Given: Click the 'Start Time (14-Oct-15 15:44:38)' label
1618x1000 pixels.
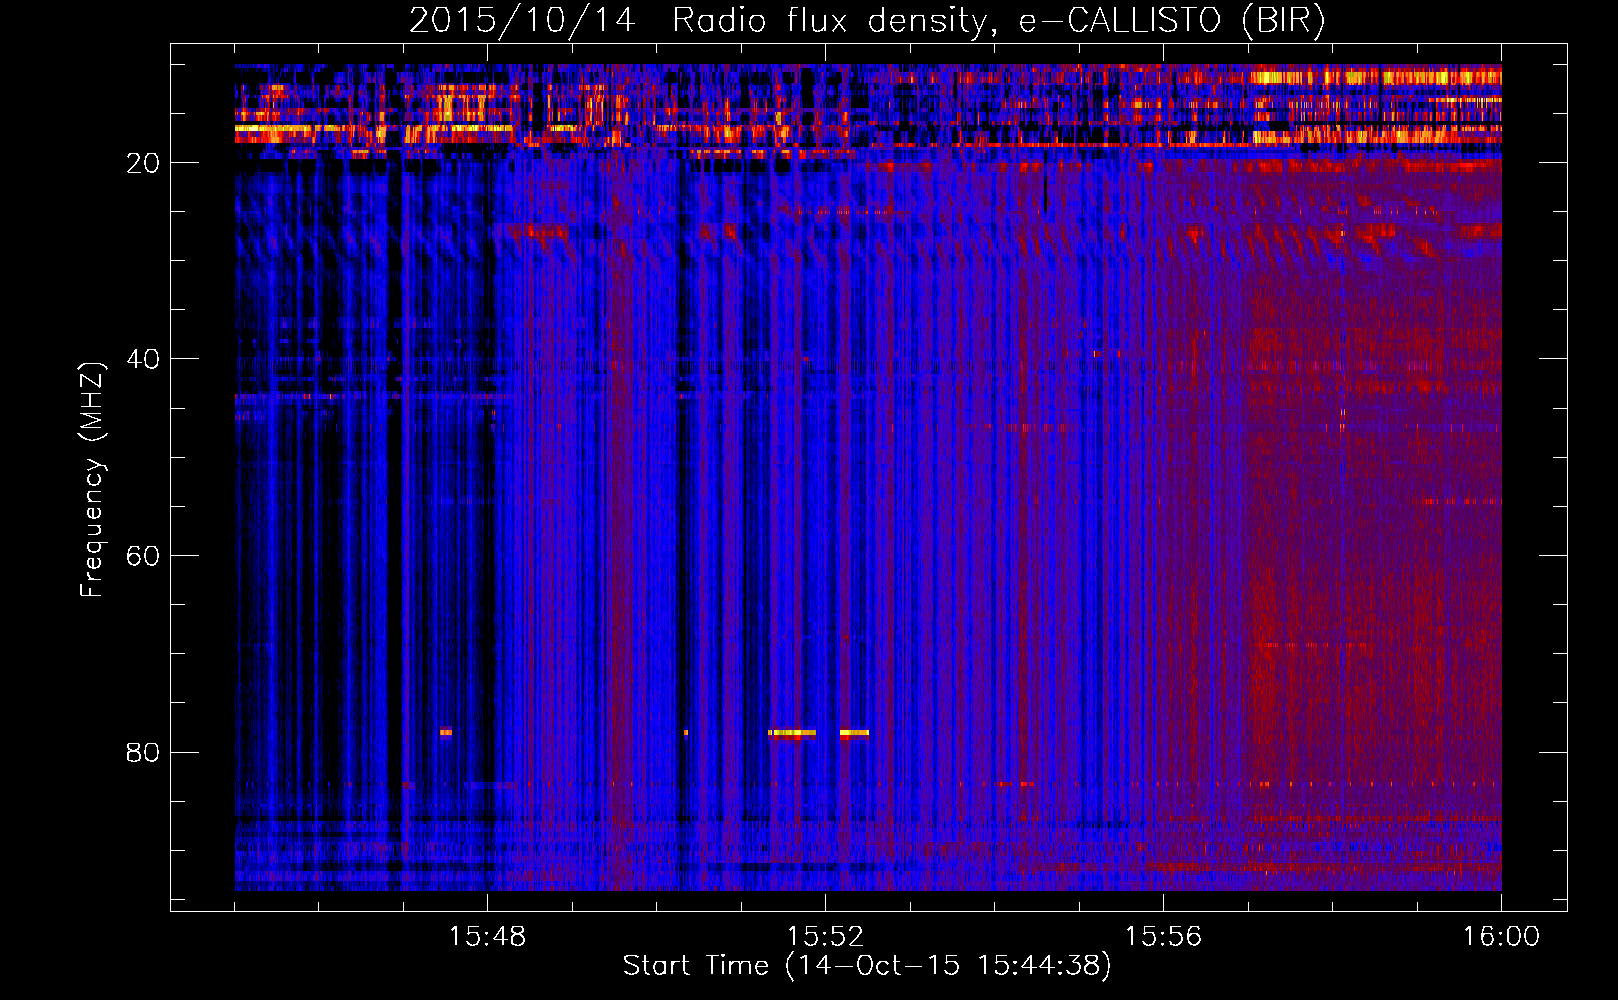Looking at the screenshot, I should coord(867,966).
